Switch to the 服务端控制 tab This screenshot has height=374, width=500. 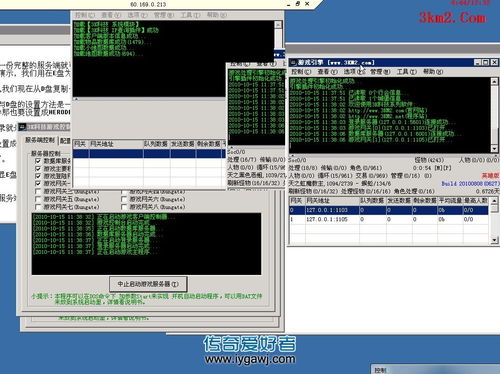[40, 140]
